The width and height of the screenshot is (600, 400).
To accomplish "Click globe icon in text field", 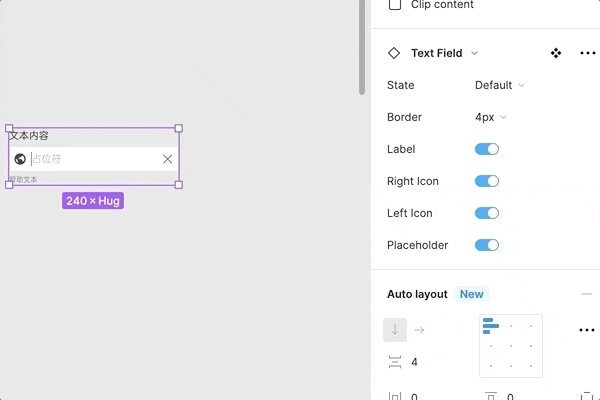I will click(20, 159).
